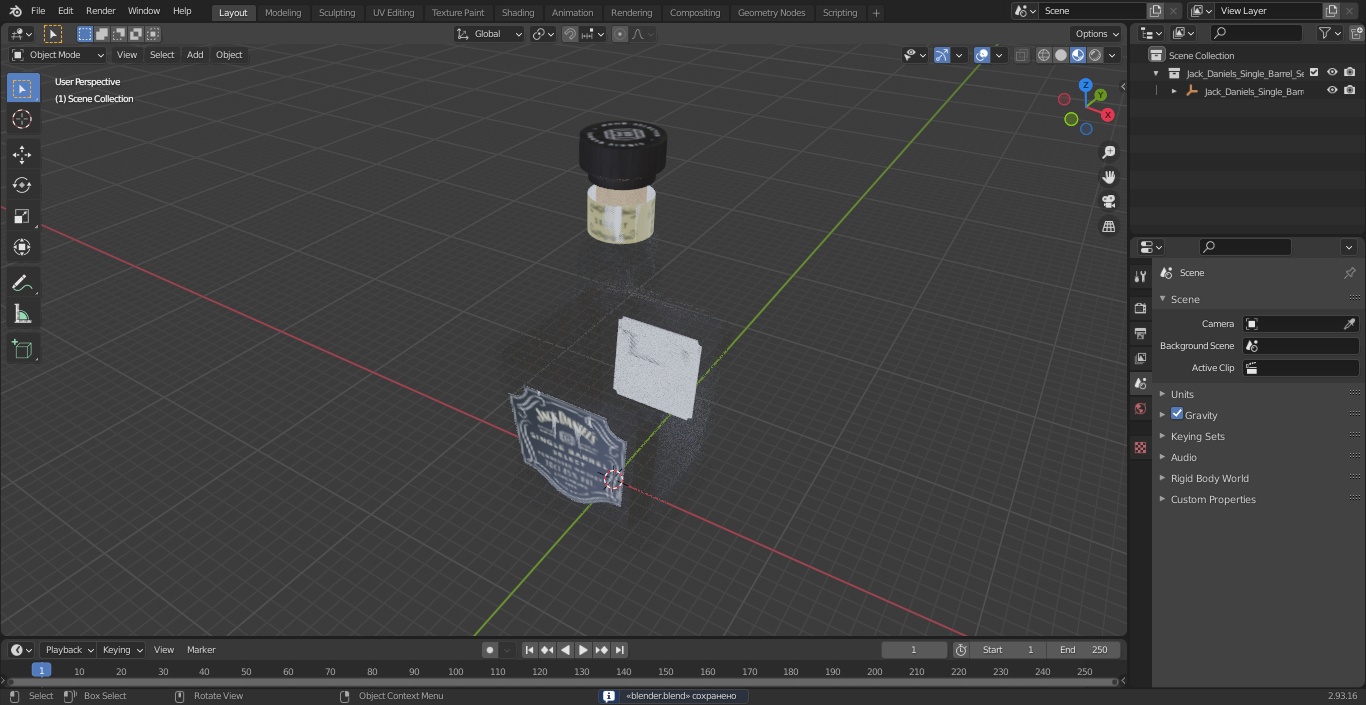This screenshot has width=1366, height=705.
Task: Select the Annotate tool
Action: point(22,283)
